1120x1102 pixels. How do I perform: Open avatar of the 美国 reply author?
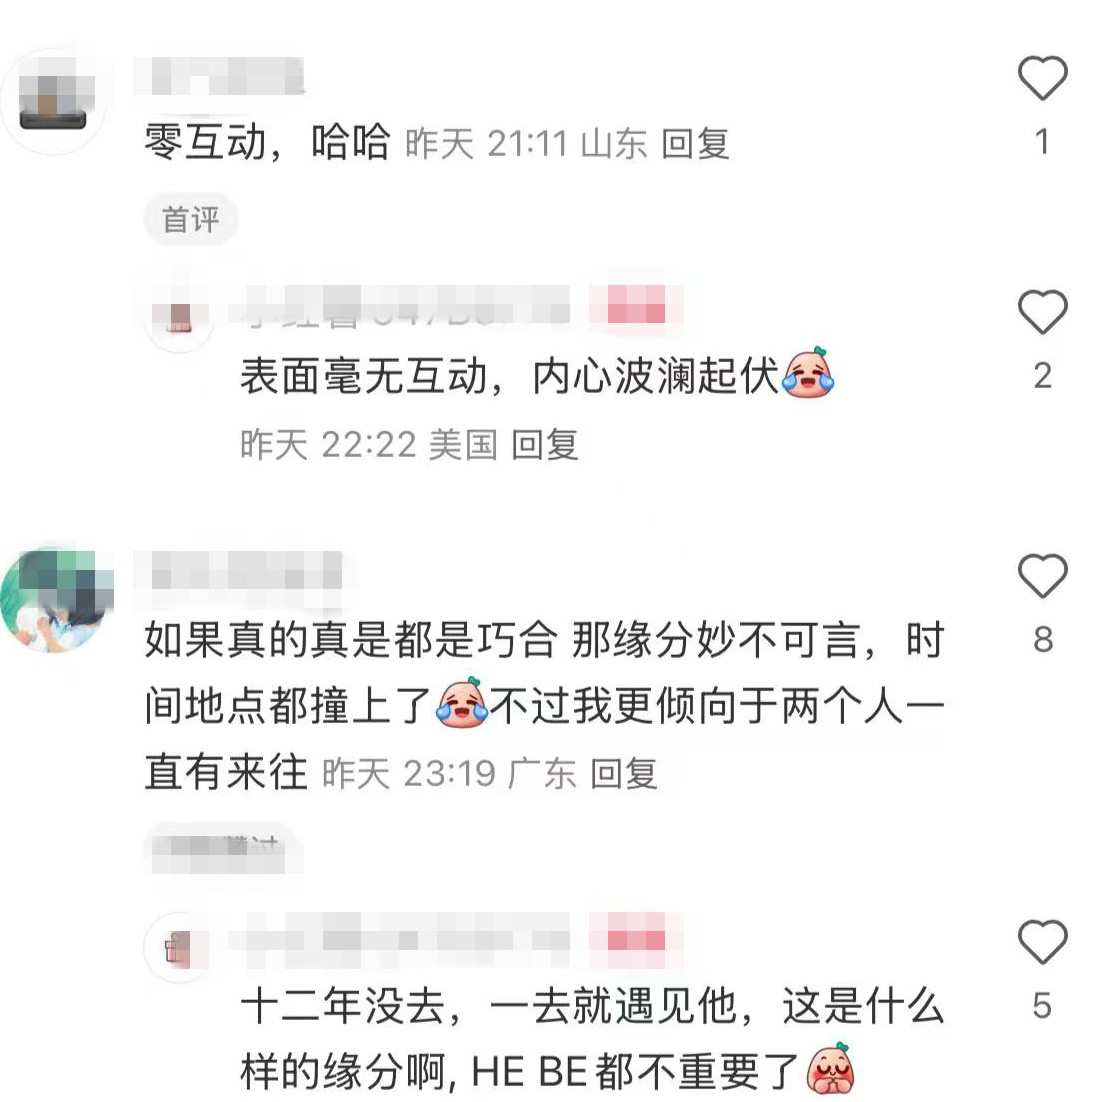coord(179,316)
